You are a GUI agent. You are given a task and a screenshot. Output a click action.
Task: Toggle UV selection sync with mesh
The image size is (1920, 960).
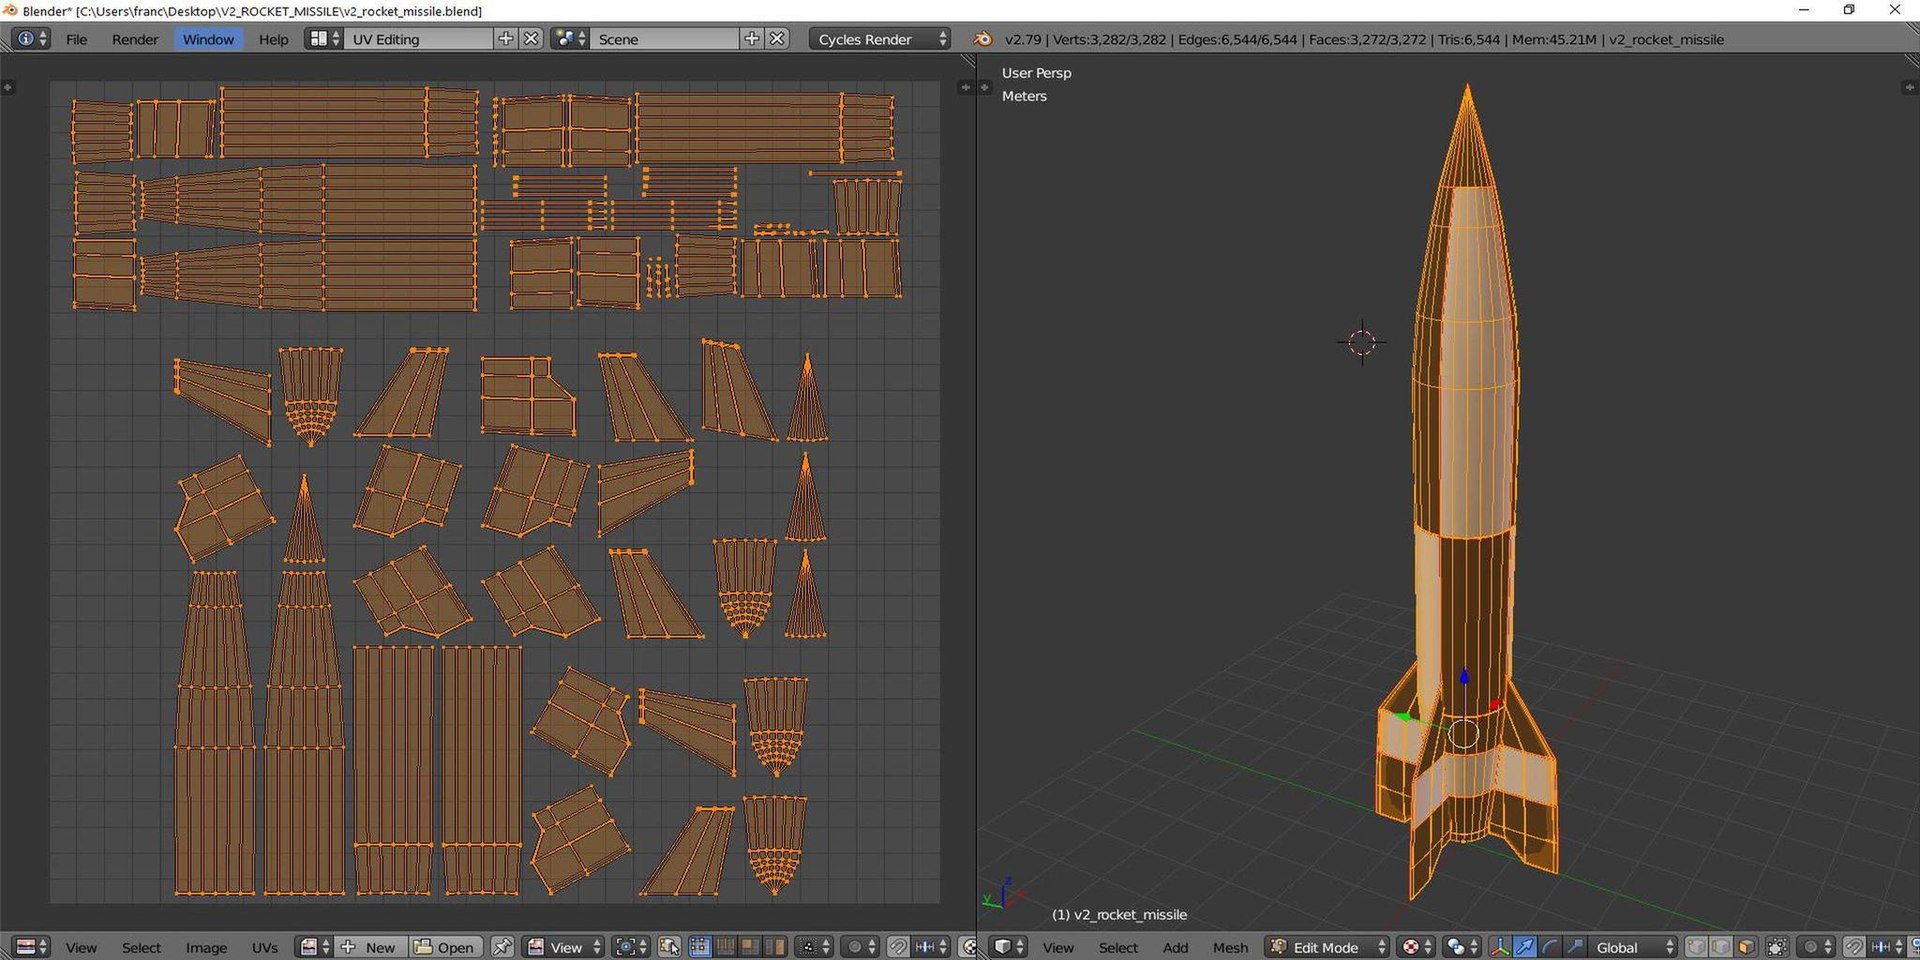coord(670,947)
